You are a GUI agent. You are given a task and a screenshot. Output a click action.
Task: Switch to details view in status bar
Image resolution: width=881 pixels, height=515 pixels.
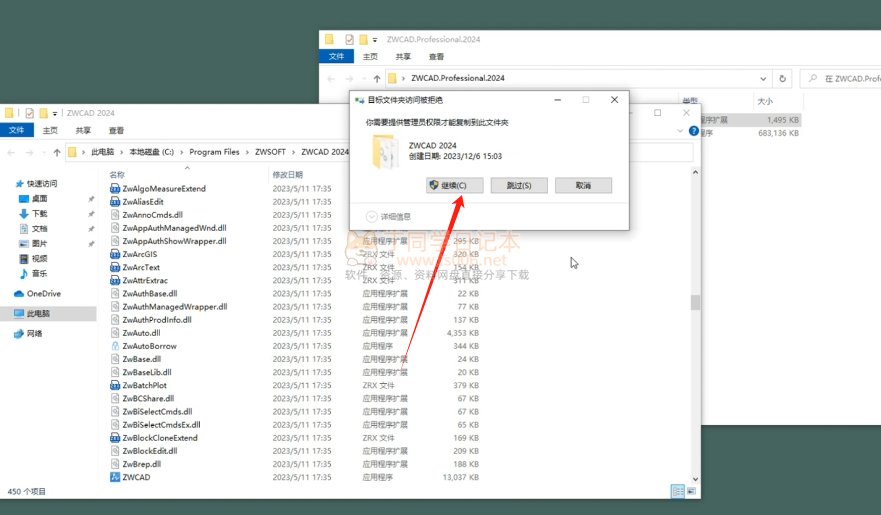[678, 490]
